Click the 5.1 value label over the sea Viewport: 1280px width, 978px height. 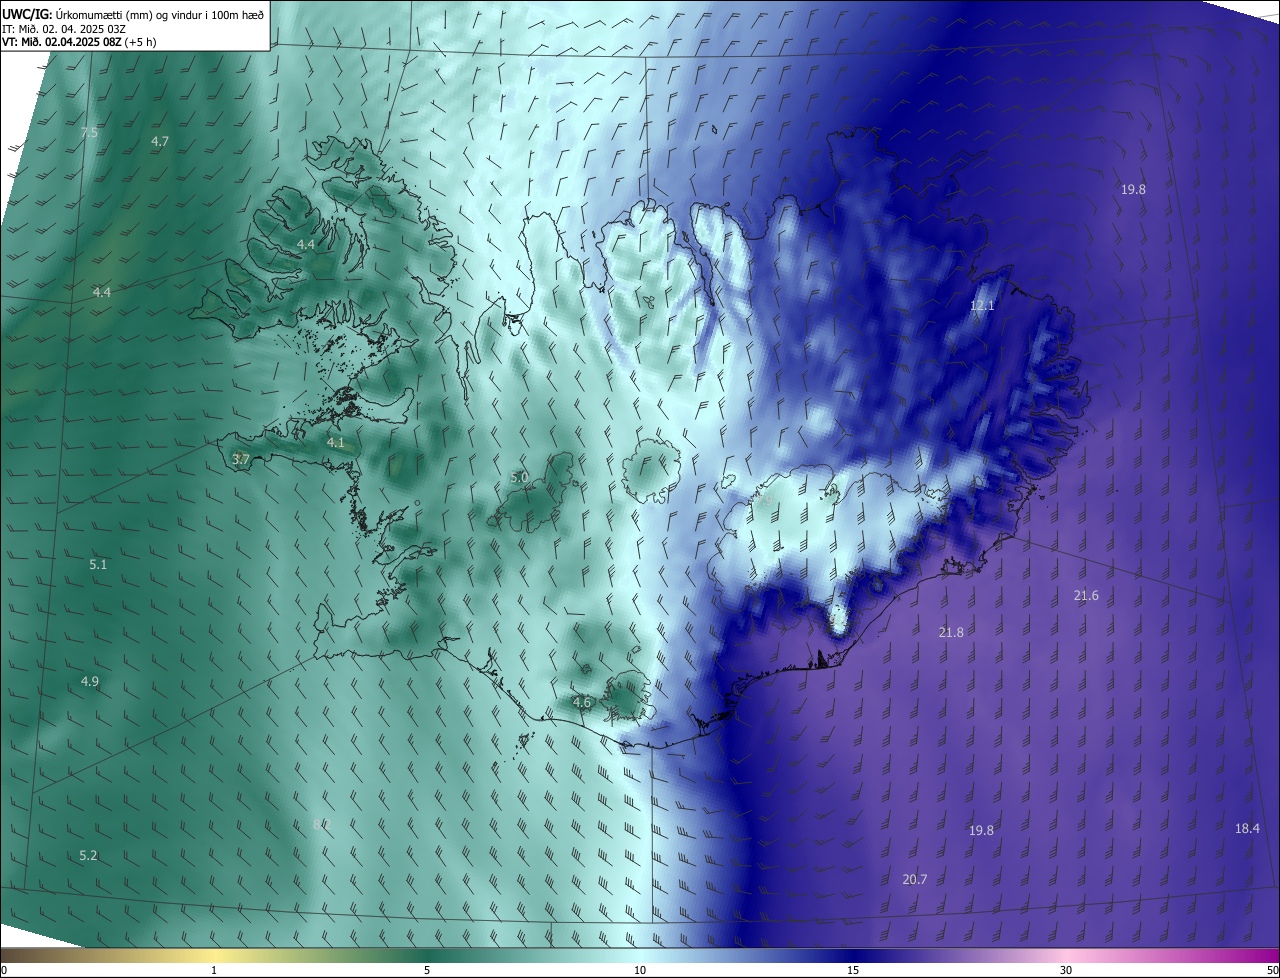pos(98,564)
